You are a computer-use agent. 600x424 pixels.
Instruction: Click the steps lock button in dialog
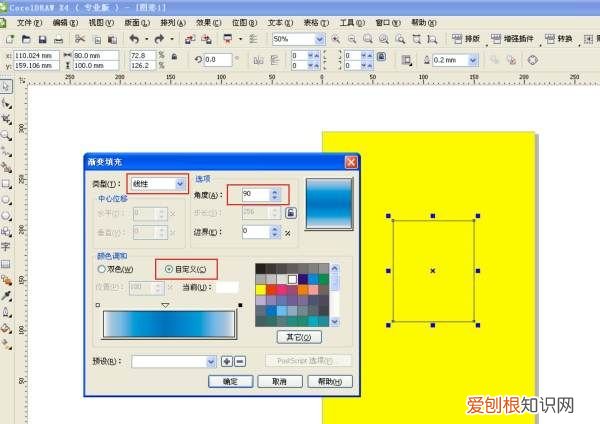point(291,213)
